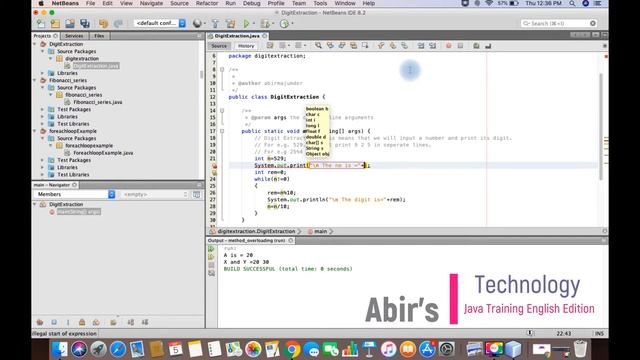The width and height of the screenshot is (640, 360).
Task: Click the Comment lines editor toolbar icon
Action: pos(476,46)
